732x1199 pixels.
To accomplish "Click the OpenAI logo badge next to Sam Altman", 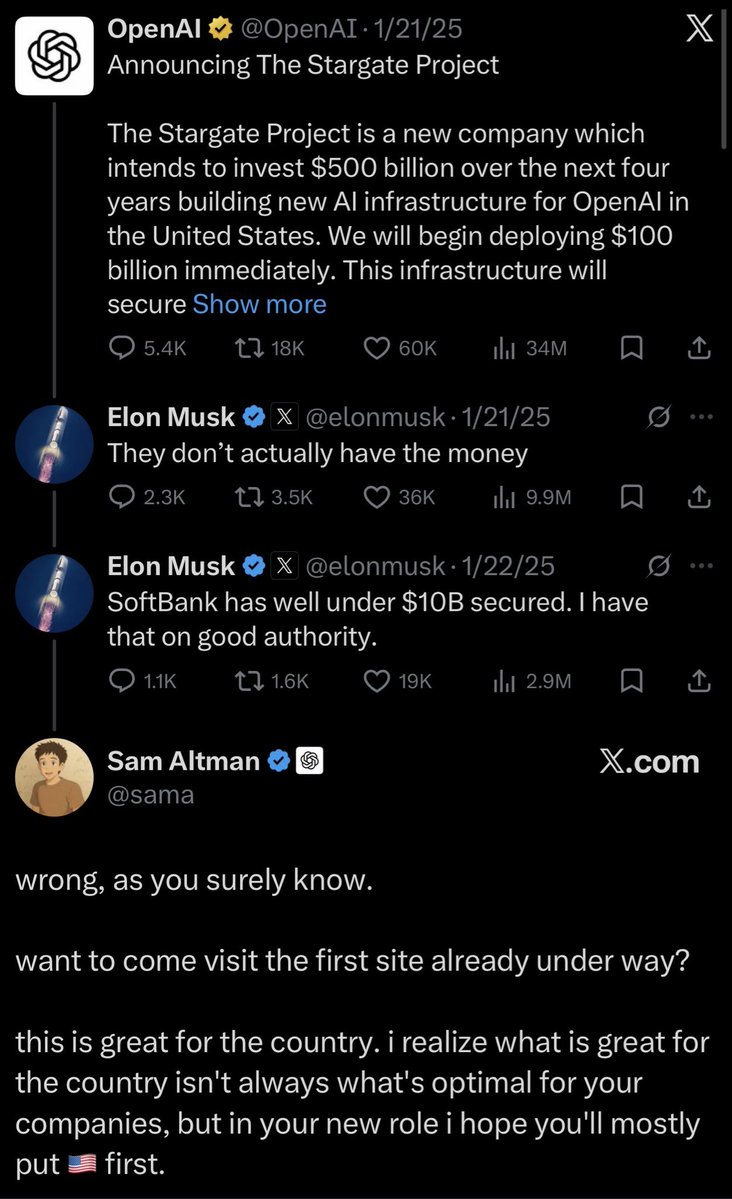I will (310, 760).
